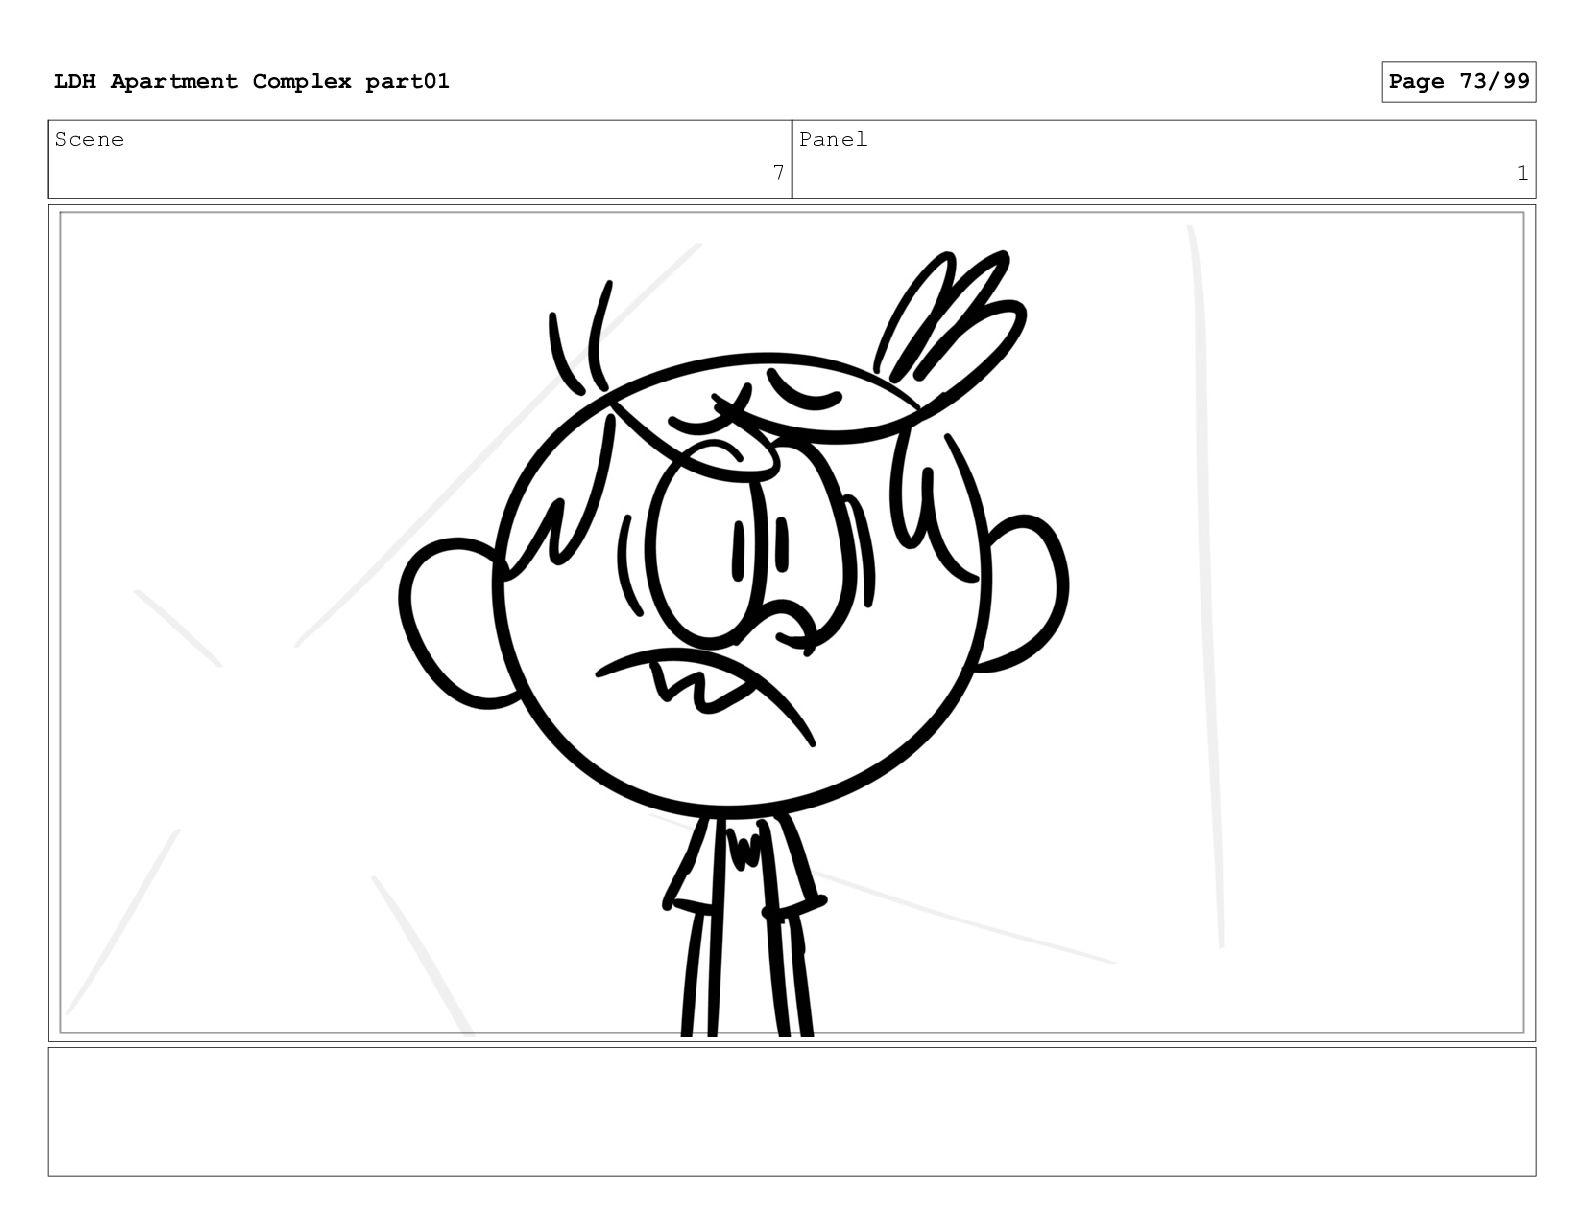Click the panel number "1"
Image resolution: width=1584 pixels, height=1224 pixels.
[x=1522, y=173]
